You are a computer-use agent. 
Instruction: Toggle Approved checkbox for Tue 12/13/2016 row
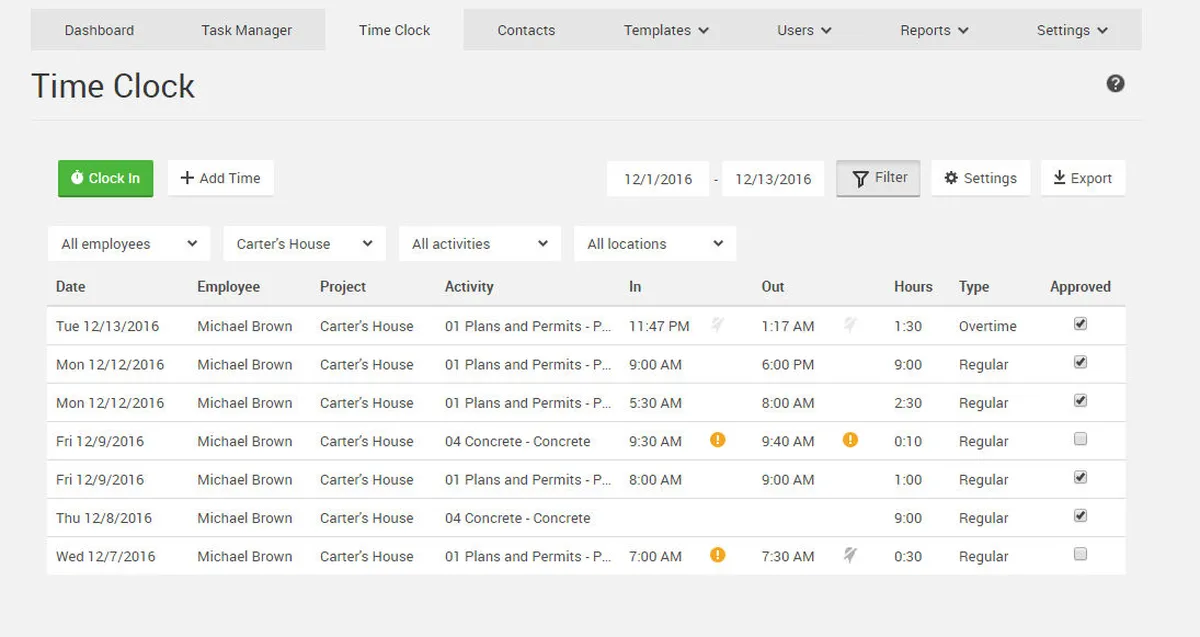click(1080, 324)
